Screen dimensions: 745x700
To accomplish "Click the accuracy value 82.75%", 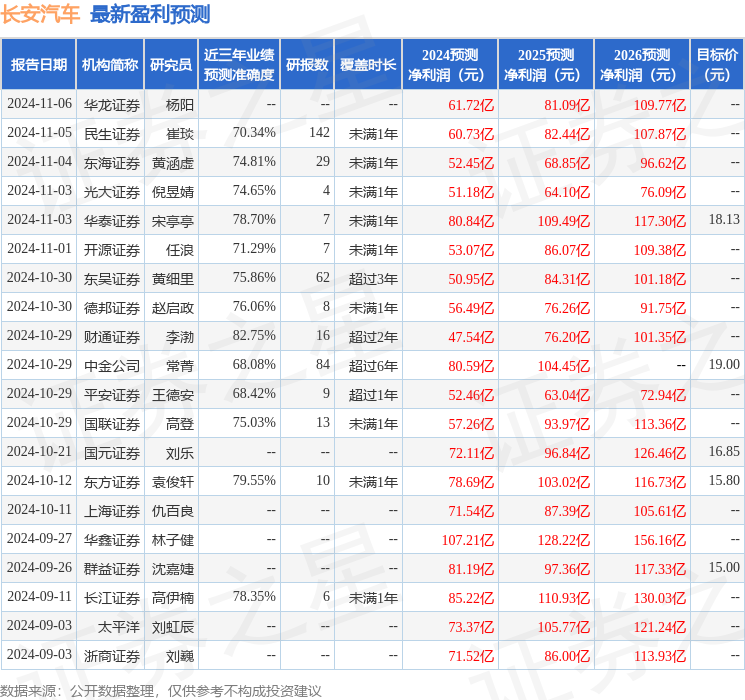I will (254, 336).
